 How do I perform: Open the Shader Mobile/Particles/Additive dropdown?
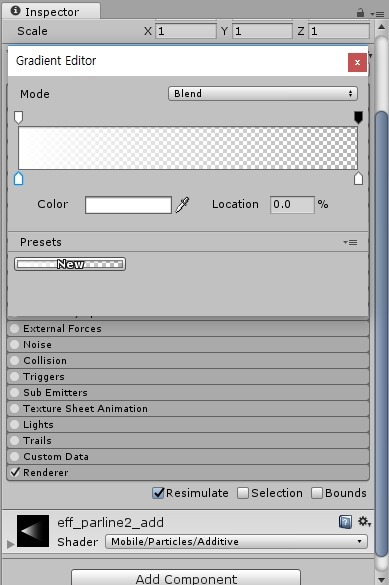[236, 541]
